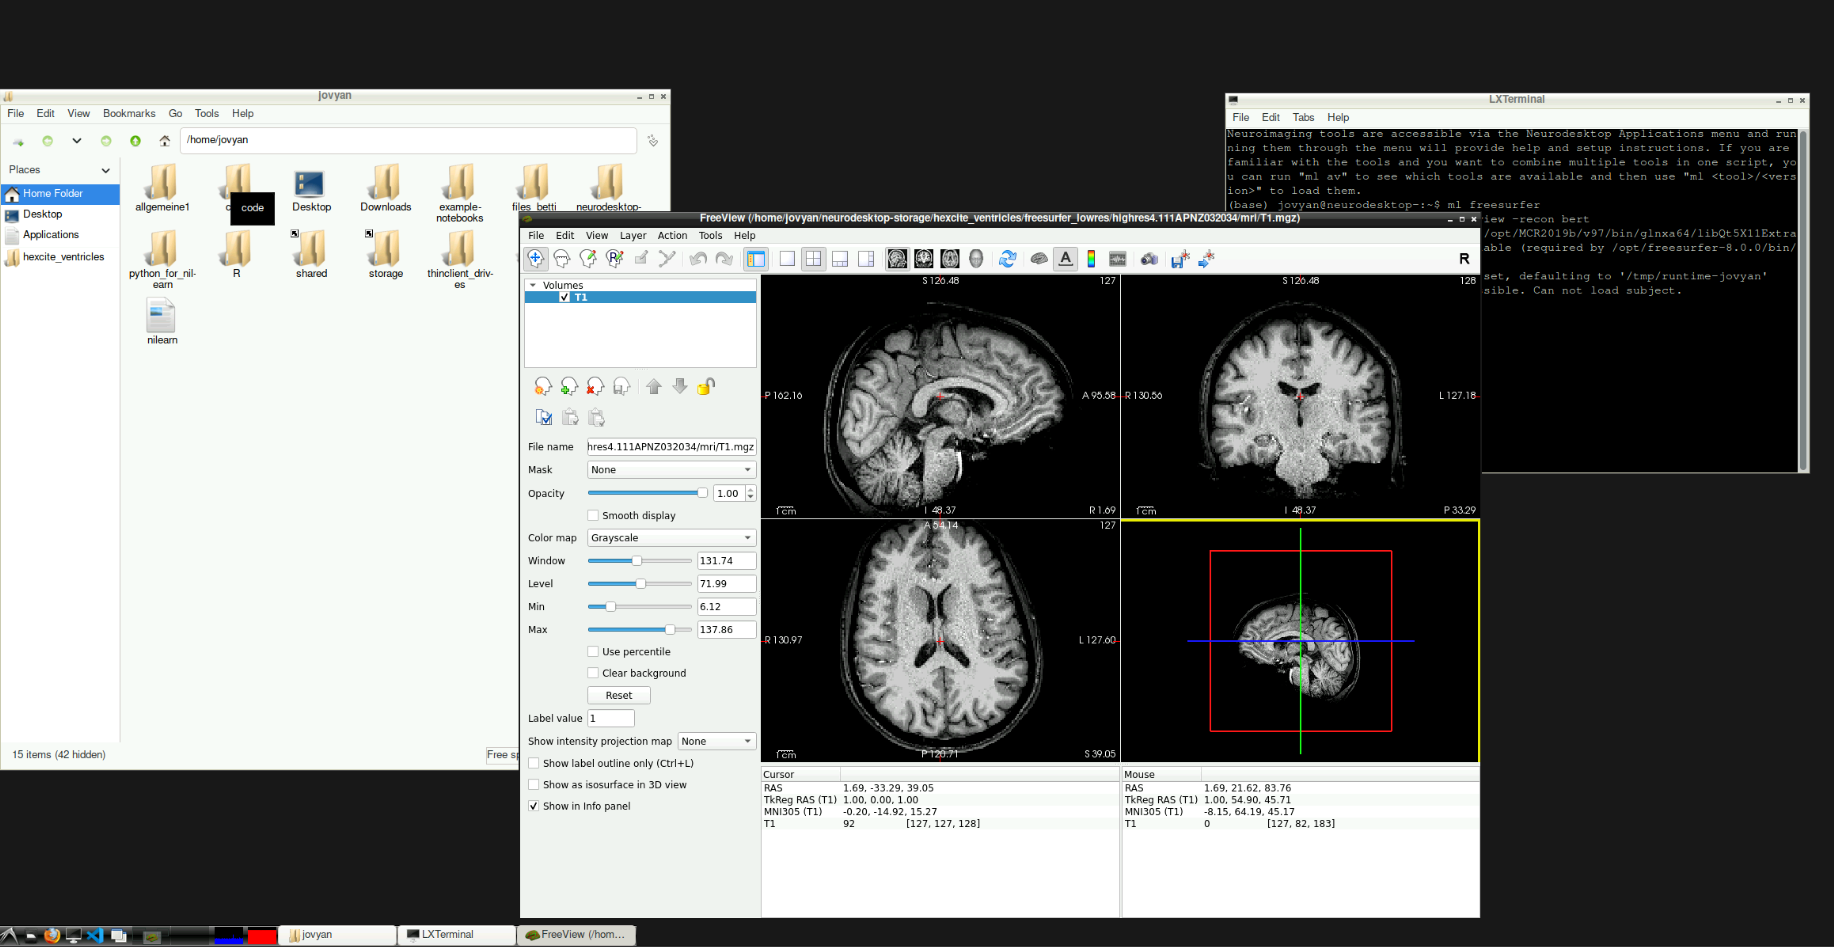This screenshot has height=947, width=1834.
Task: Set sagittal as main view icon
Action: coord(897,259)
